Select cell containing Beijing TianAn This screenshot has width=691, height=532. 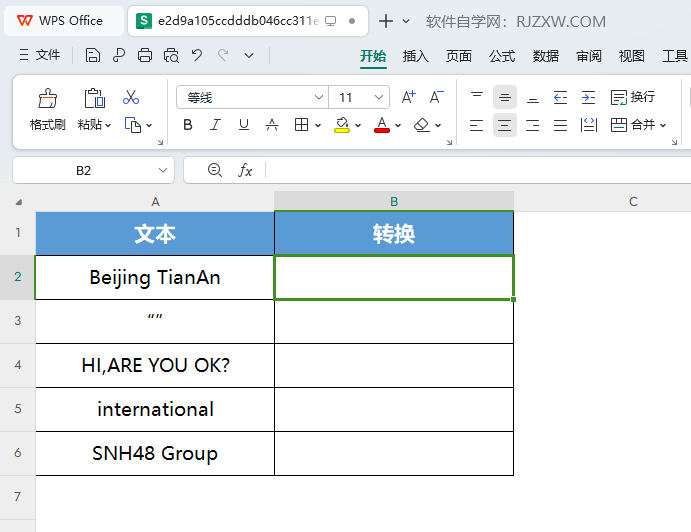(x=155, y=277)
